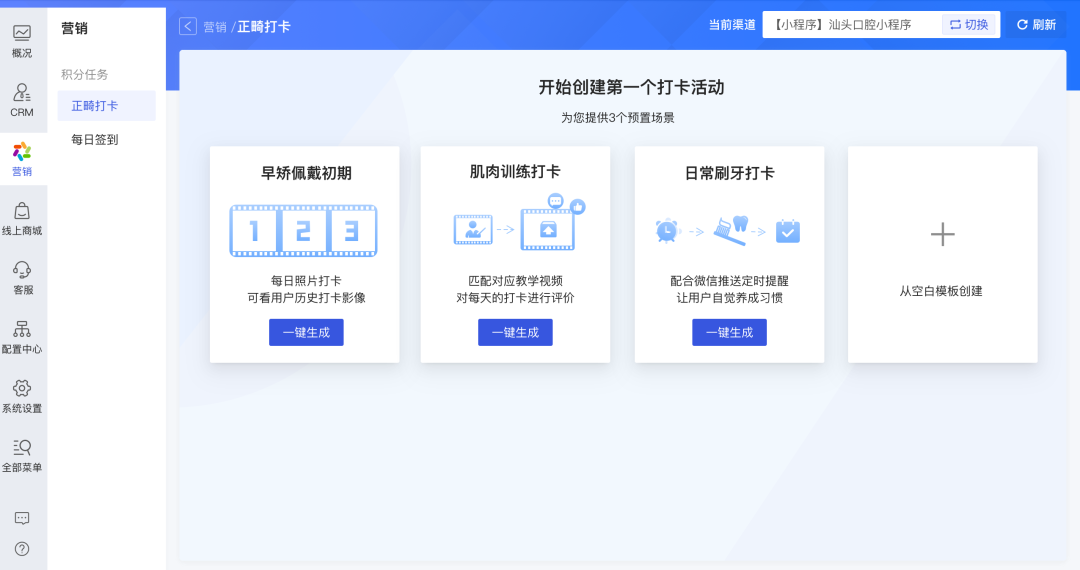Viewport: 1080px width, 570px height.
Task: Click the 积分任务 section label
Action: tap(85, 74)
